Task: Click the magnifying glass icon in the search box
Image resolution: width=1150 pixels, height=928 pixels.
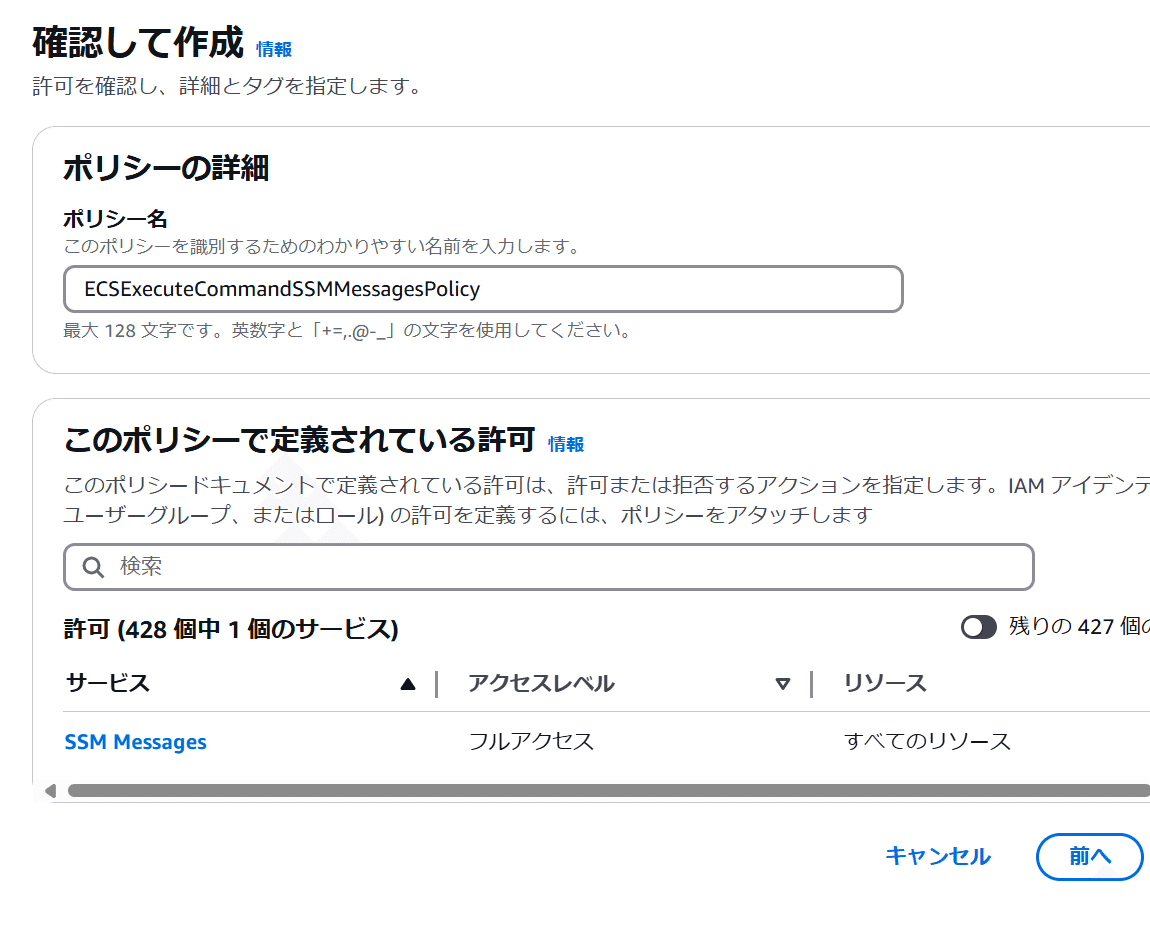Action: 93,567
